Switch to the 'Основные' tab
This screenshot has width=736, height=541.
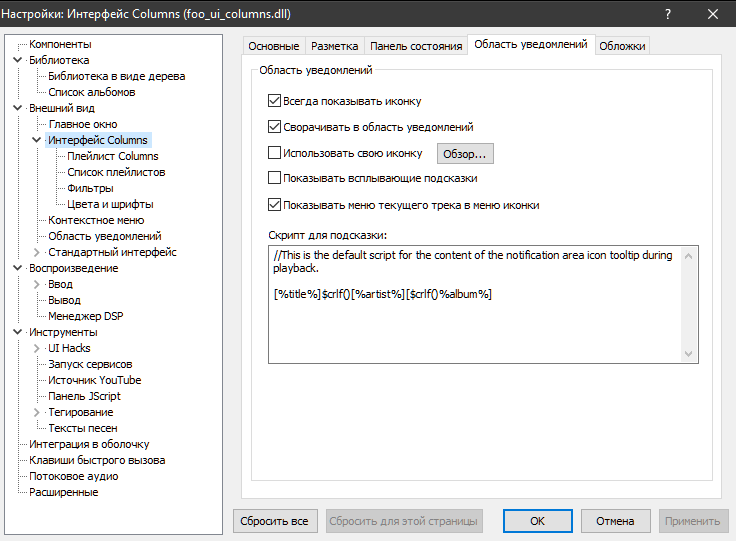273,46
